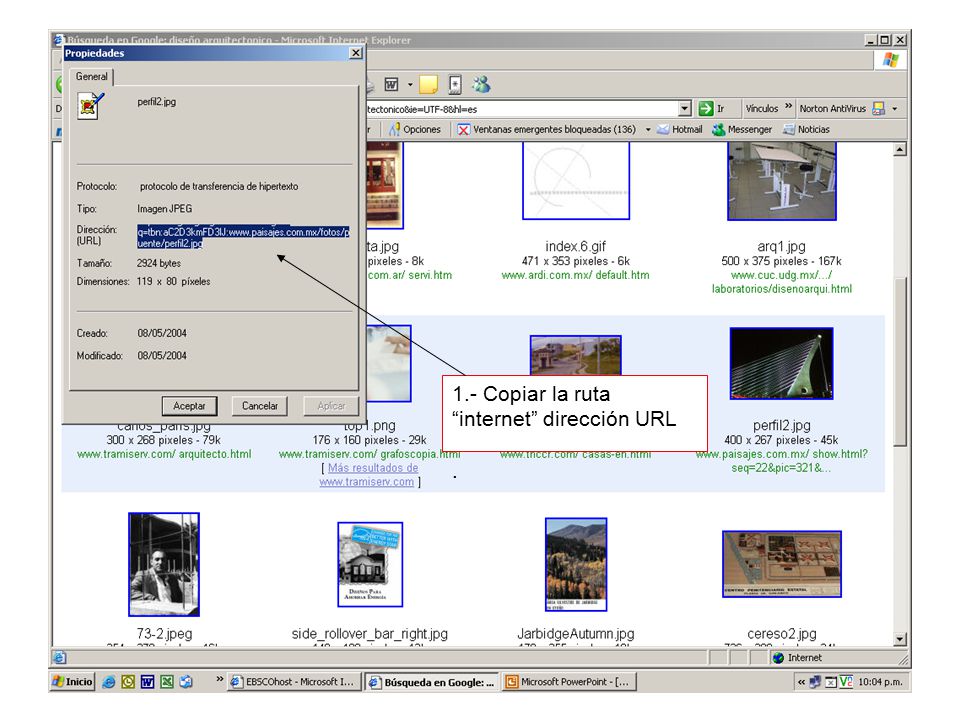This screenshot has width=960, height=720.
Task: Click Ventanas emergentes bloqueadas popup blocker button
Action: pyautogui.click(x=547, y=129)
